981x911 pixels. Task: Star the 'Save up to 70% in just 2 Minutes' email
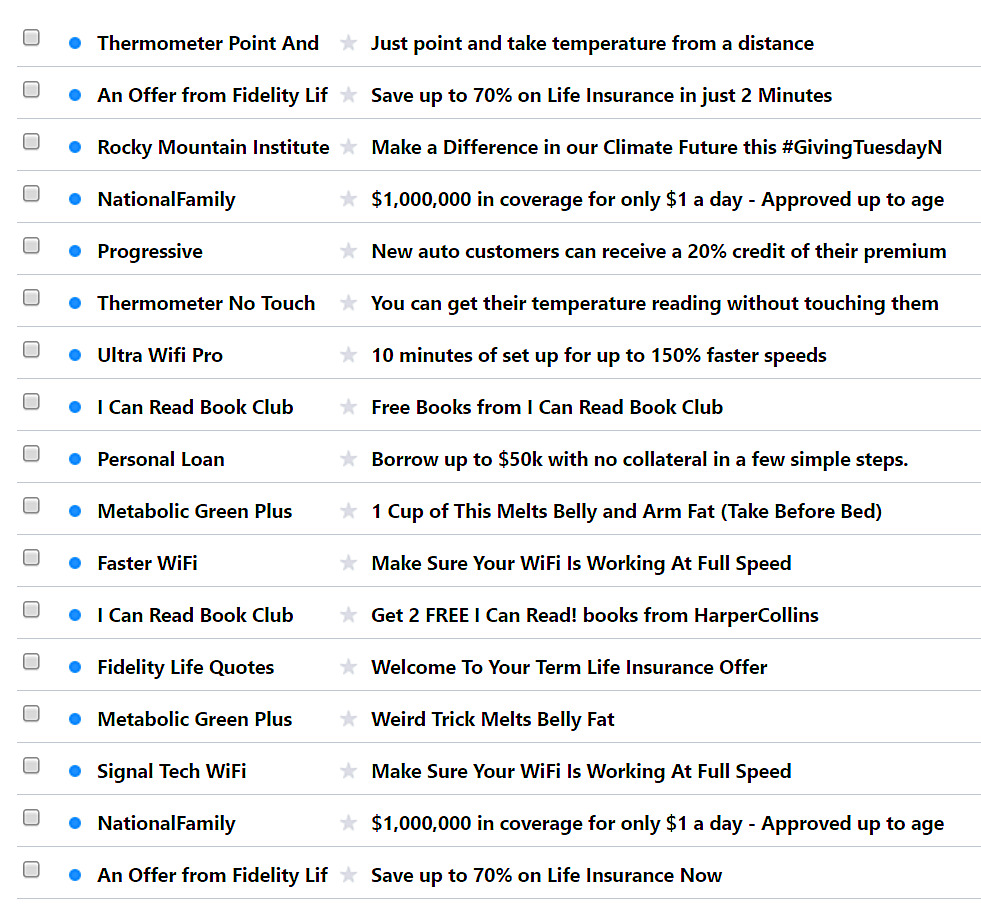click(348, 94)
